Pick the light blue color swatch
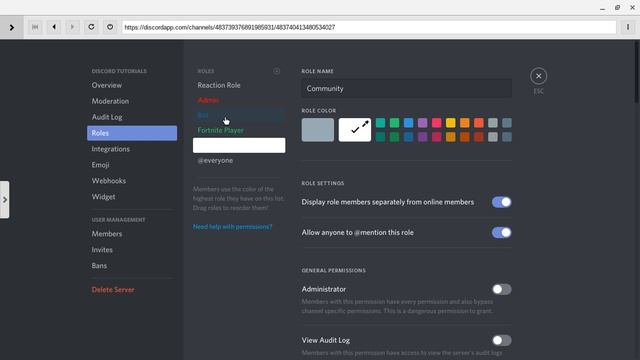Viewport: 640px width, 360px height. [x=409, y=123]
